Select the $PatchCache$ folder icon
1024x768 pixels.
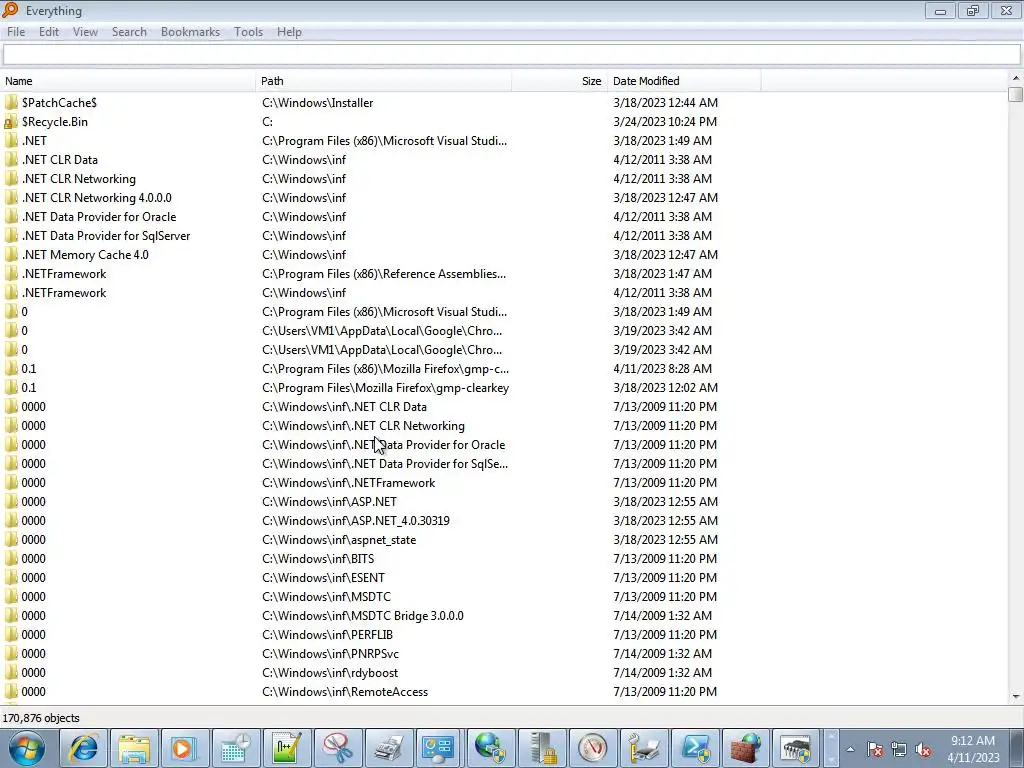11,103
